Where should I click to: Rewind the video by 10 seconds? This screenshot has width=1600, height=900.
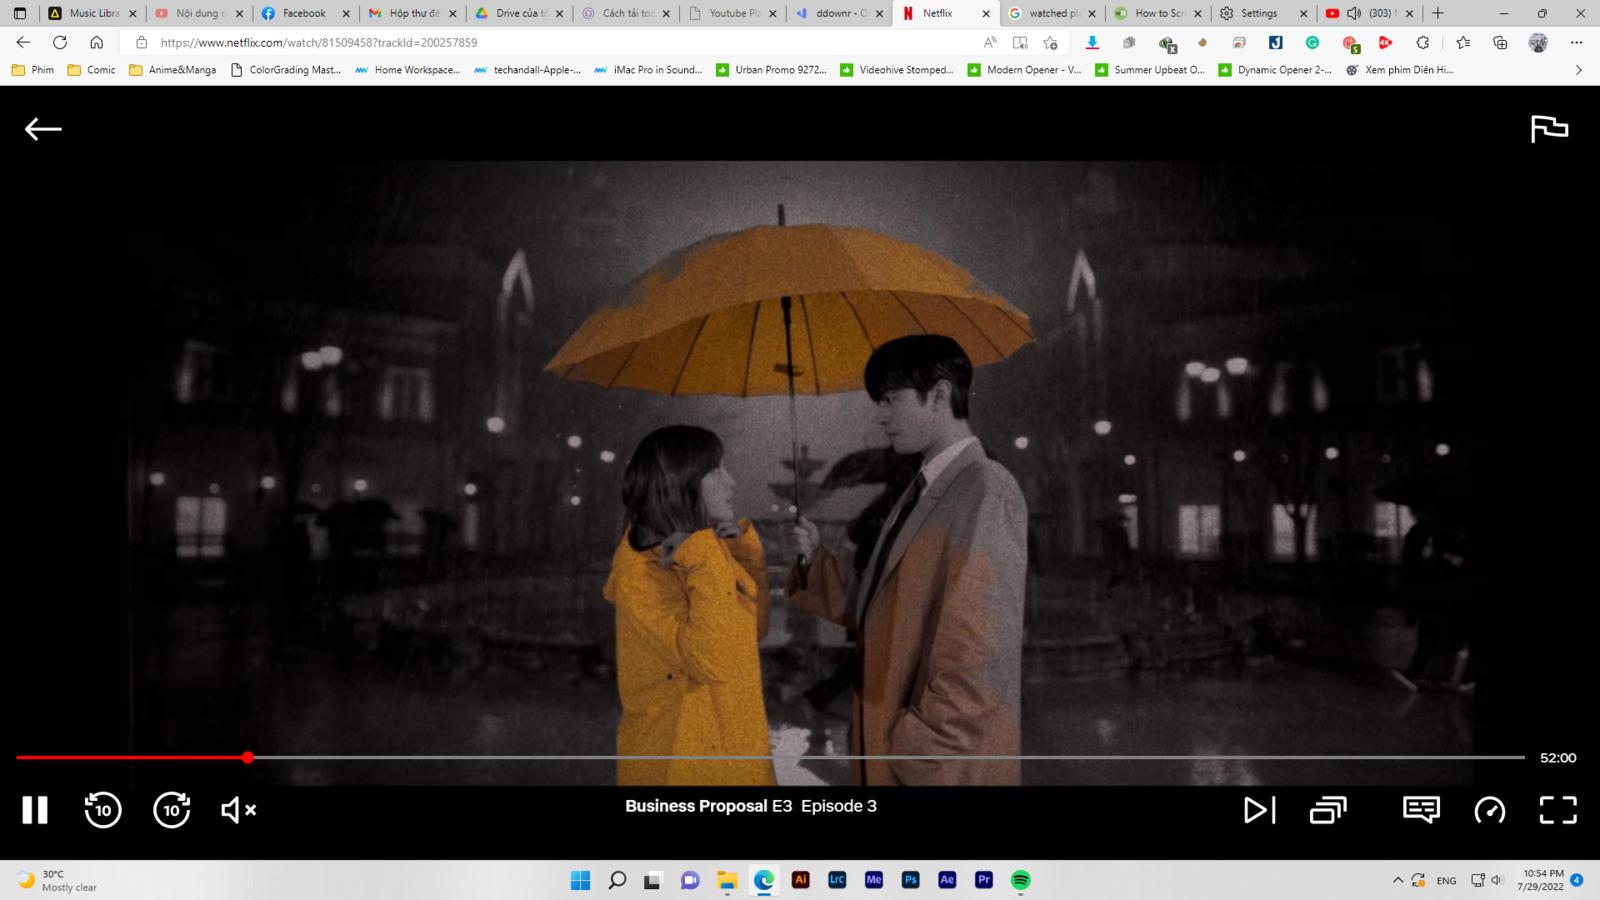pos(103,810)
